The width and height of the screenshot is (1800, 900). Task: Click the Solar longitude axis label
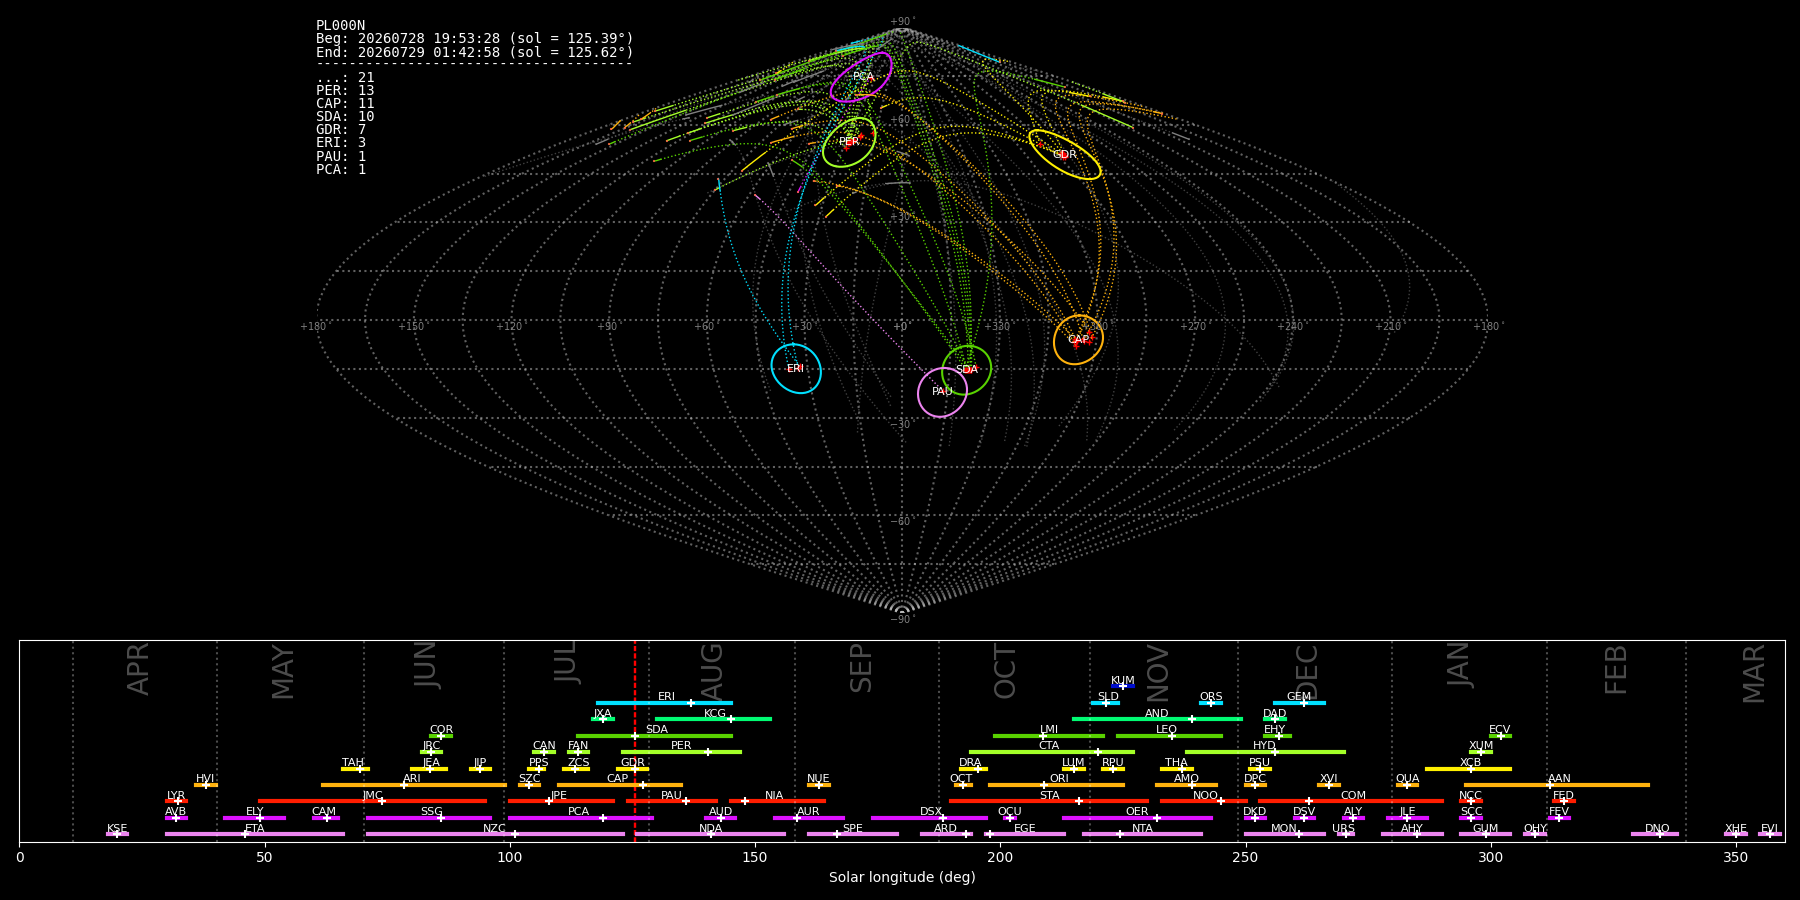902,877
